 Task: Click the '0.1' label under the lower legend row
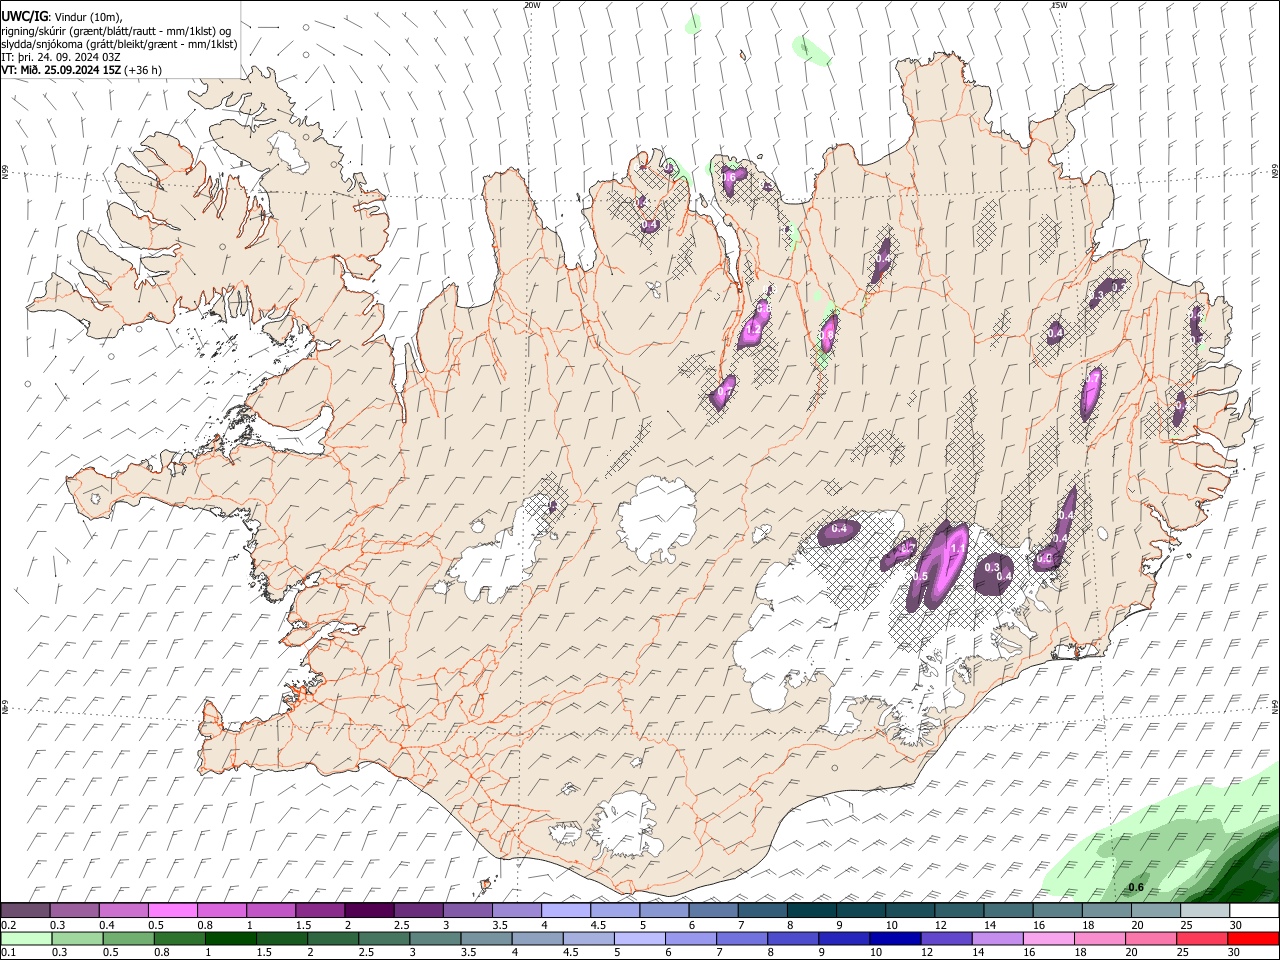[8, 952]
